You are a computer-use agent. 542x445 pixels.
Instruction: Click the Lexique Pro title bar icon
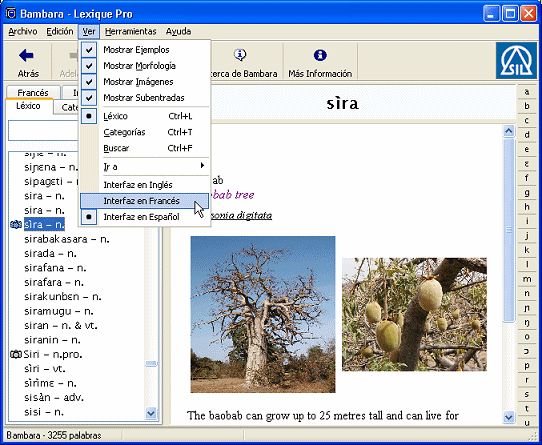pos(11,13)
